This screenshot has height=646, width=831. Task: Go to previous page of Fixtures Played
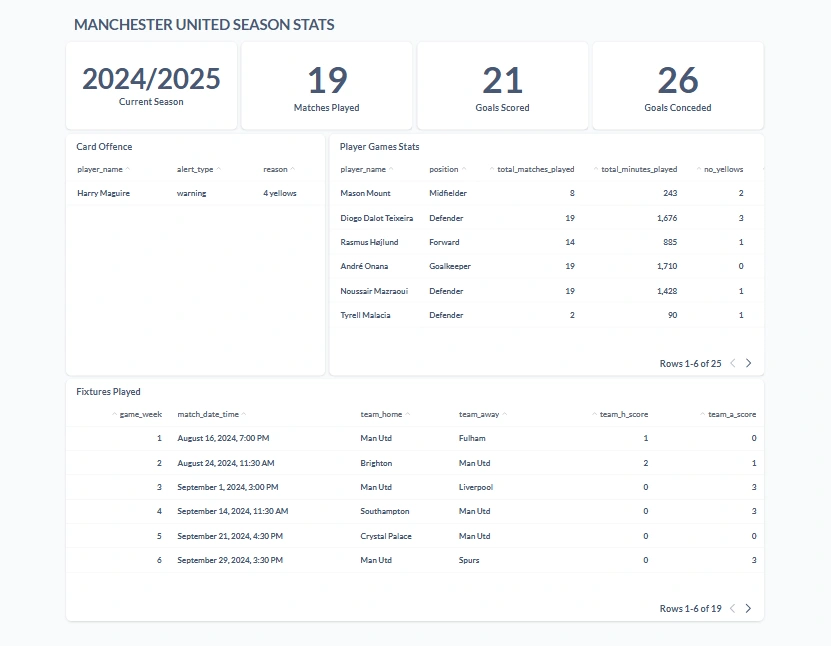(733, 608)
